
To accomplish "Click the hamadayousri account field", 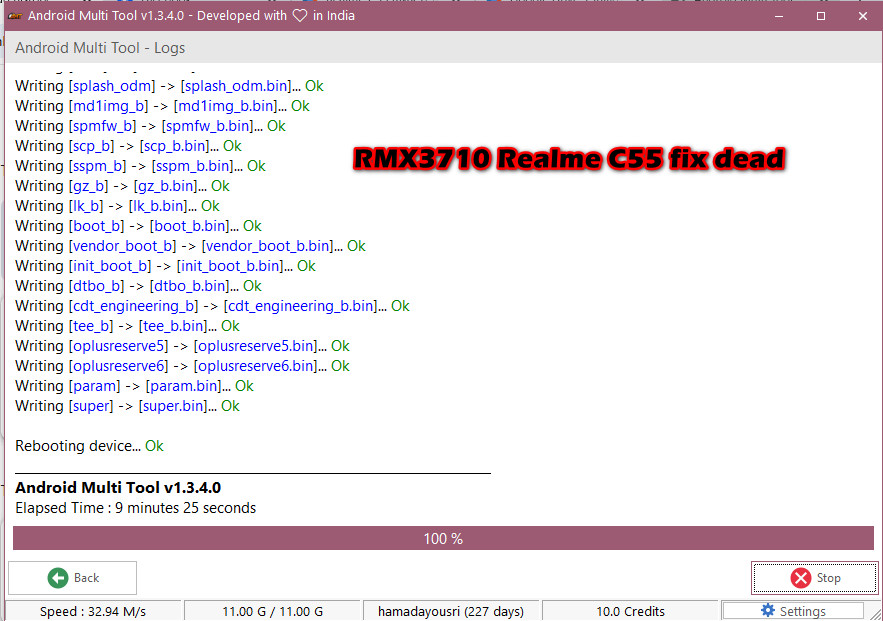I will coord(451,611).
